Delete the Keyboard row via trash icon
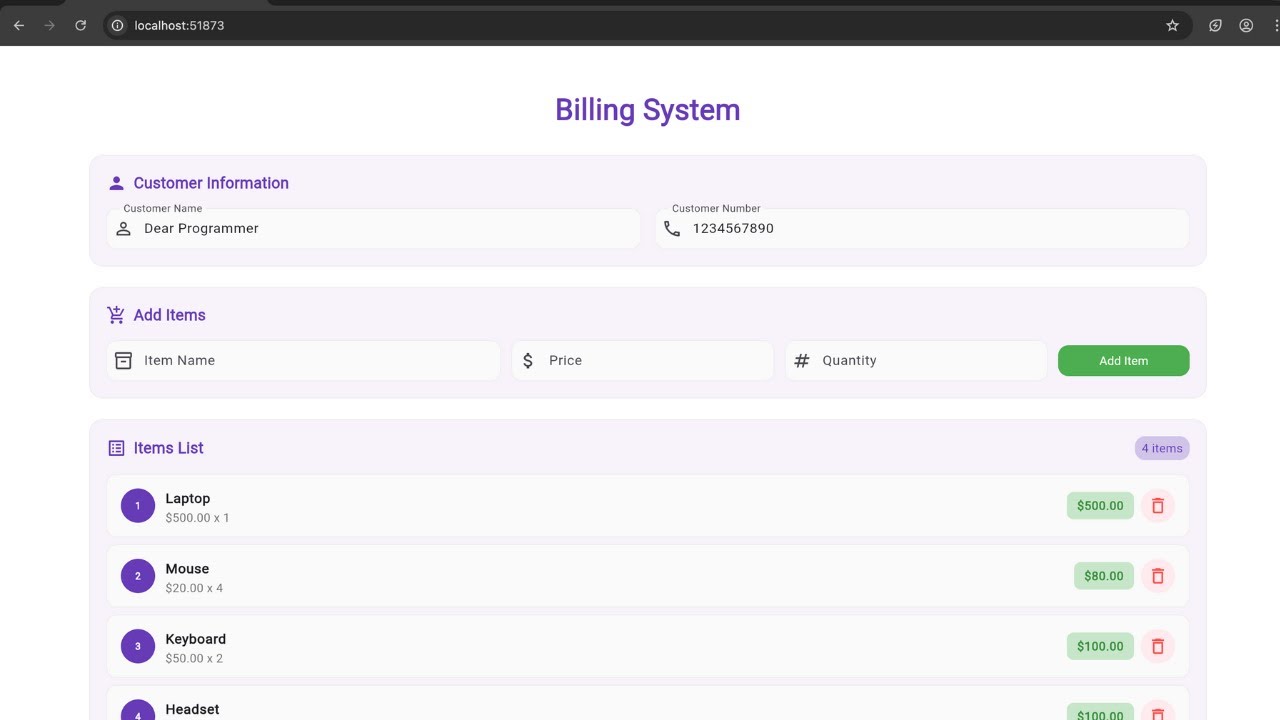 (1158, 646)
